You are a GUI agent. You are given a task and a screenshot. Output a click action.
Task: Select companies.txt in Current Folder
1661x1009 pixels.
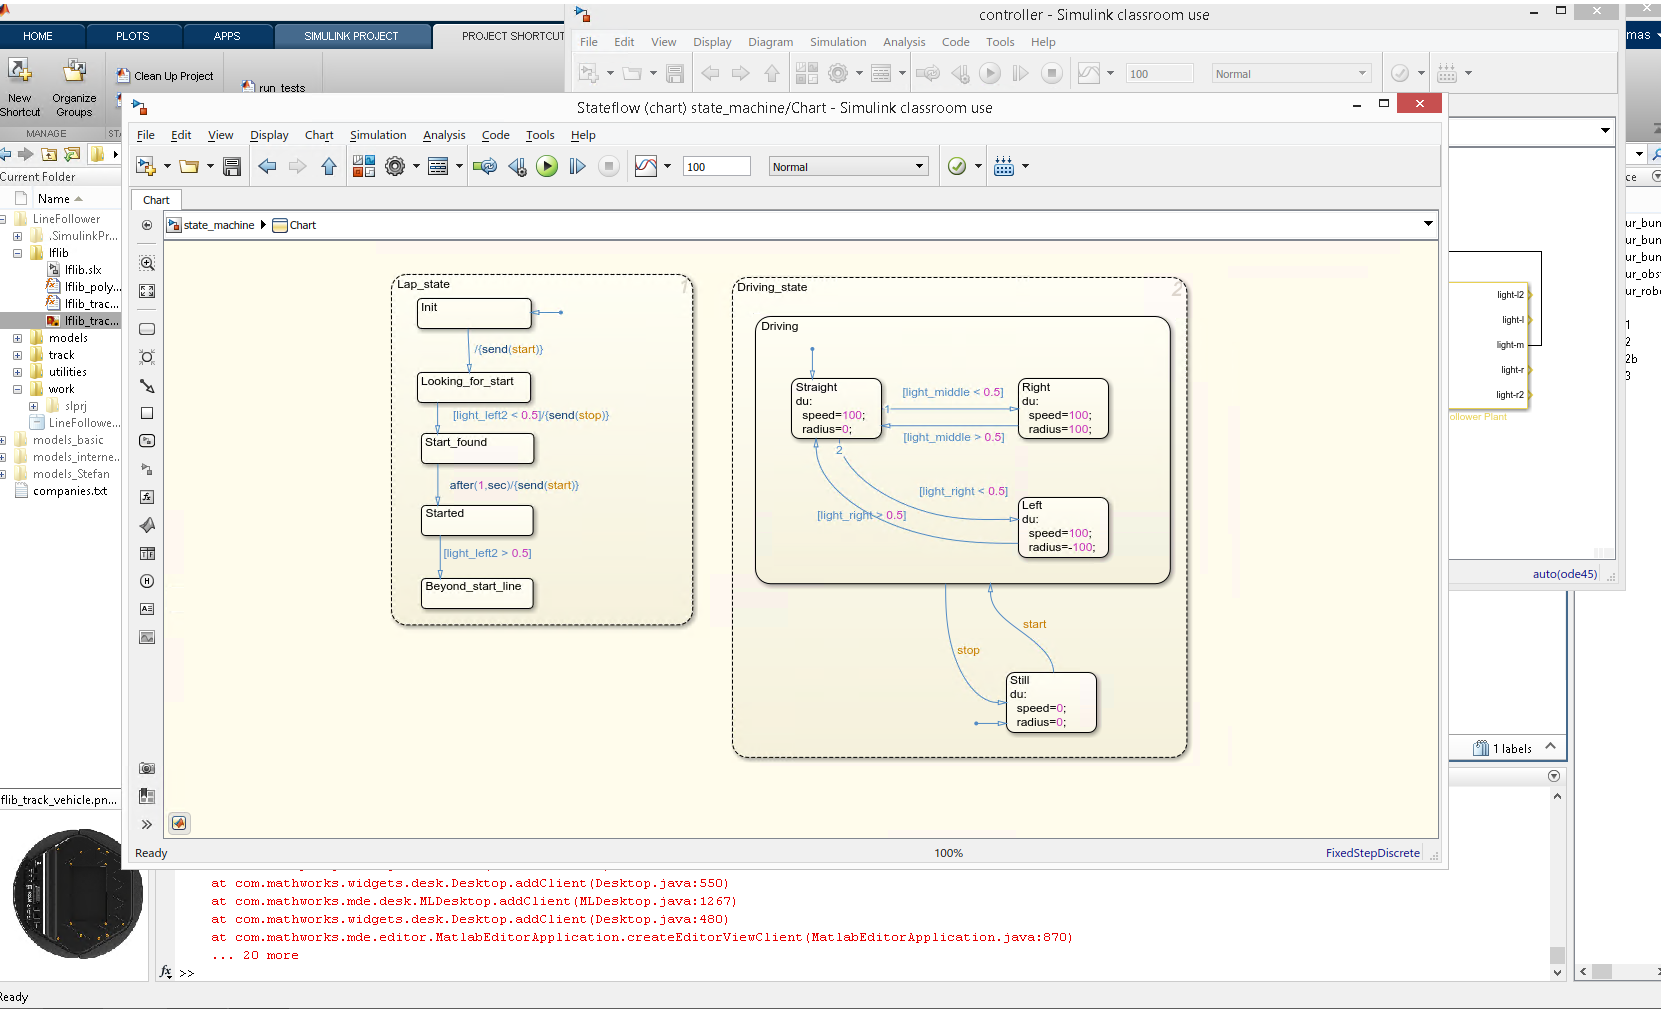pos(70,491)
